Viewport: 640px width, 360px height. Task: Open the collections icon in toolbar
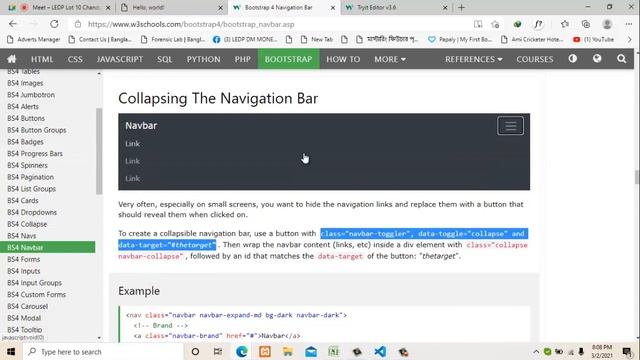586,24
